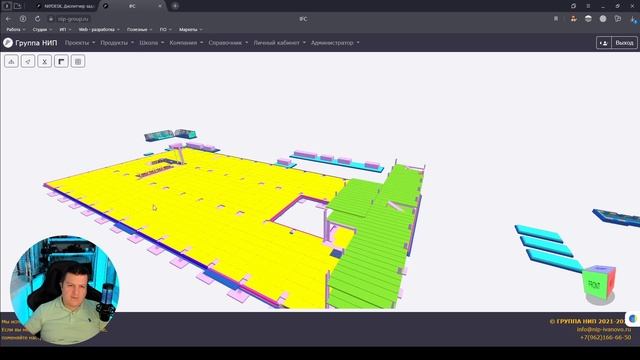Click the first viewer tool with triangle icon
This screenshot has width=640, height=360.
11,62
